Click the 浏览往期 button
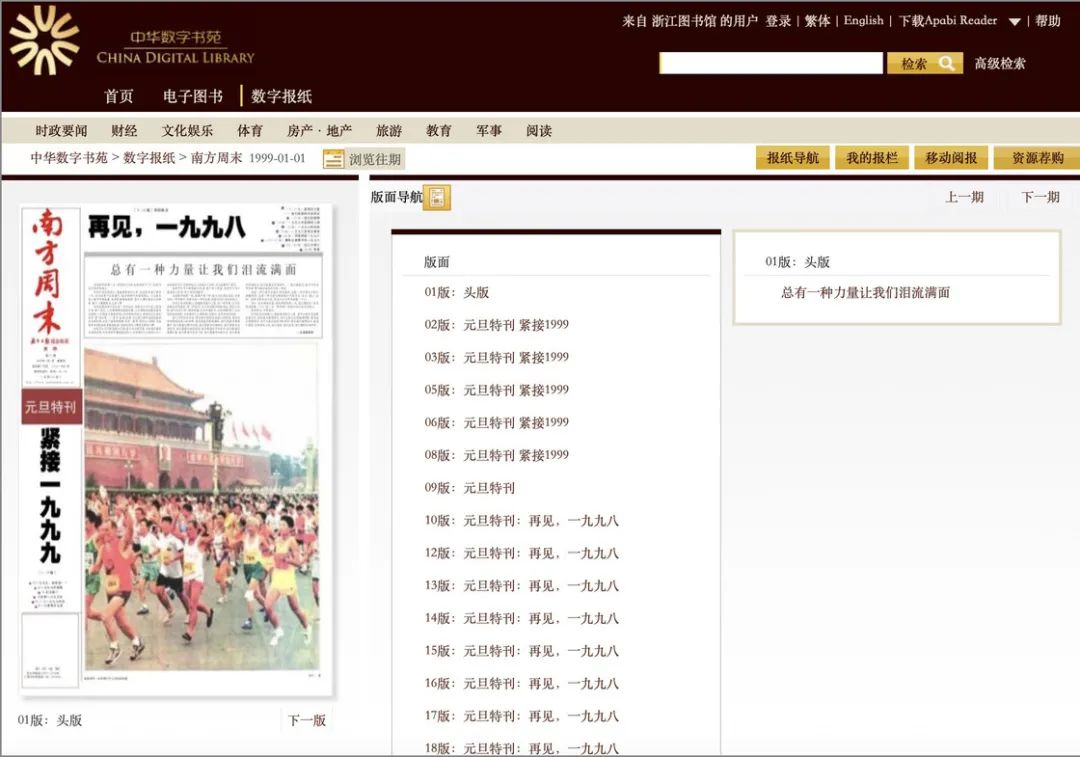Viewport: 1080px width, 757px height. [x=363, y=159]
